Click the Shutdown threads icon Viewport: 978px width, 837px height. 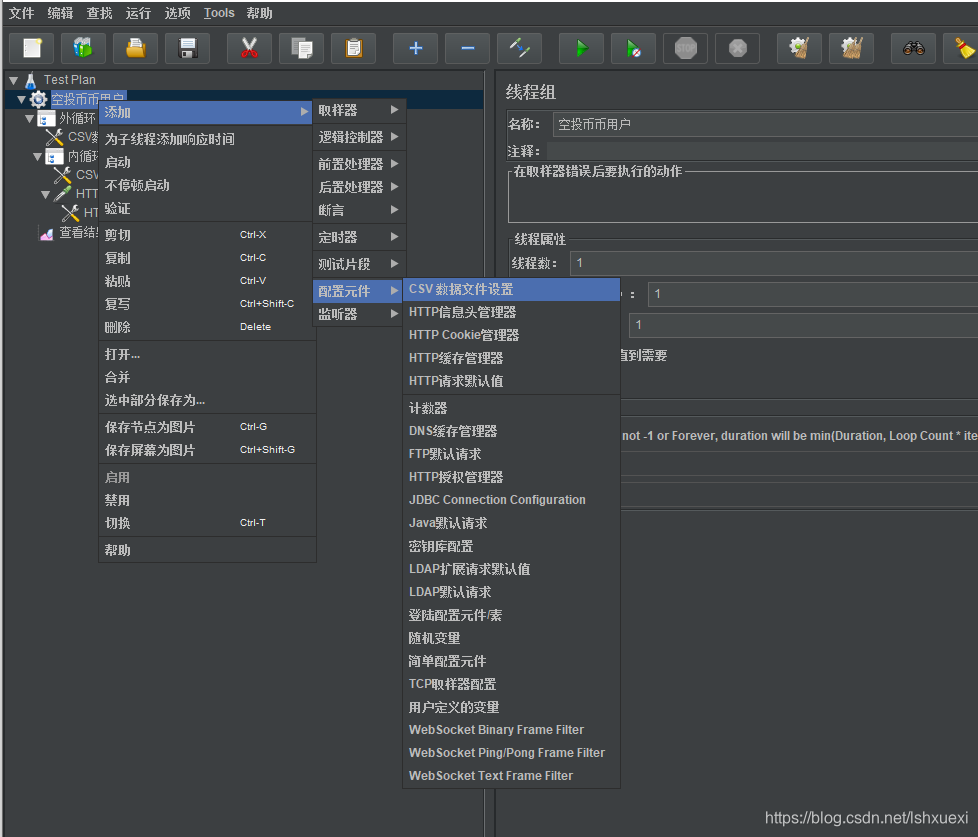click(737, 48)
